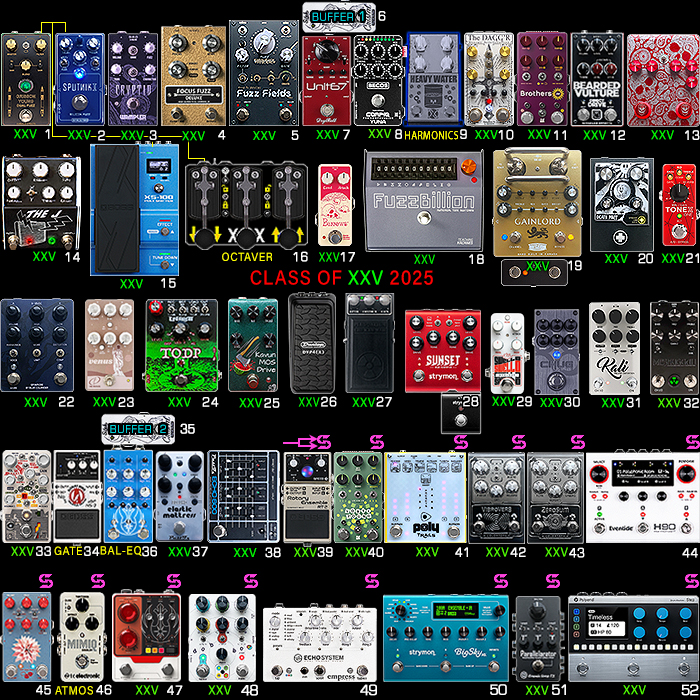
Task: Select the blue Sputnik fuzz pedal
Action: 80,79
